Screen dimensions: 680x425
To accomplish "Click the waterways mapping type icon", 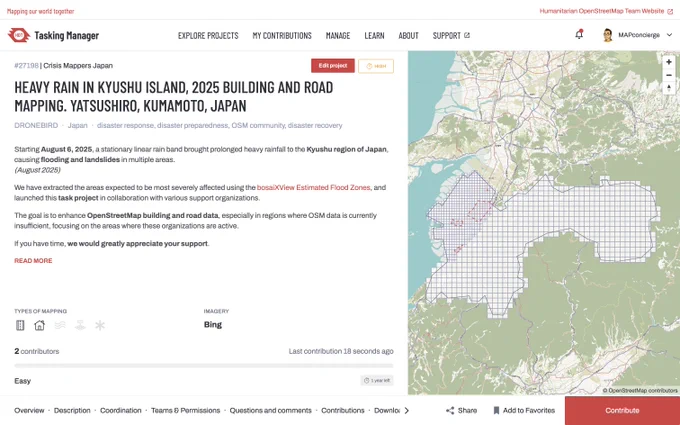I will pyautogui.click(x=60, y=325).
